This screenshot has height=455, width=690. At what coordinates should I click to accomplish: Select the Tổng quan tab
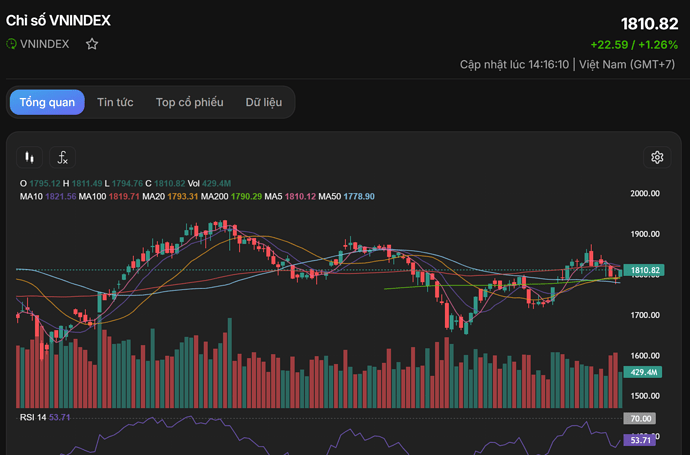47,102
